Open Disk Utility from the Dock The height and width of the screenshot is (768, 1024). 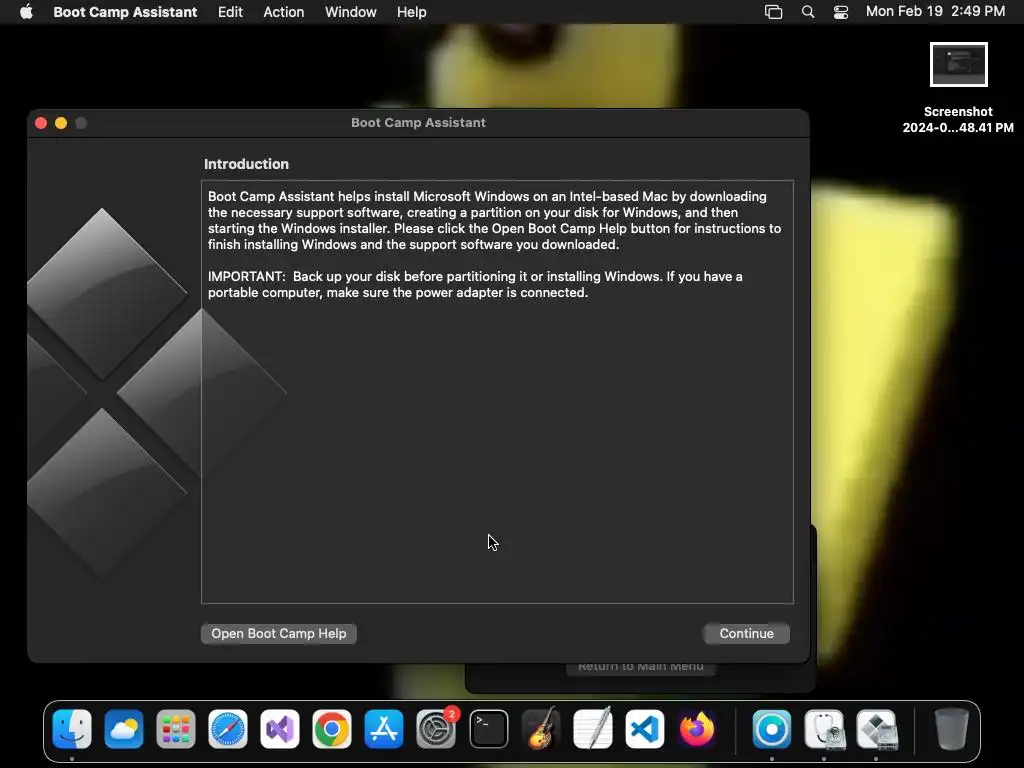pyautogui.click(x=824, y=729)
